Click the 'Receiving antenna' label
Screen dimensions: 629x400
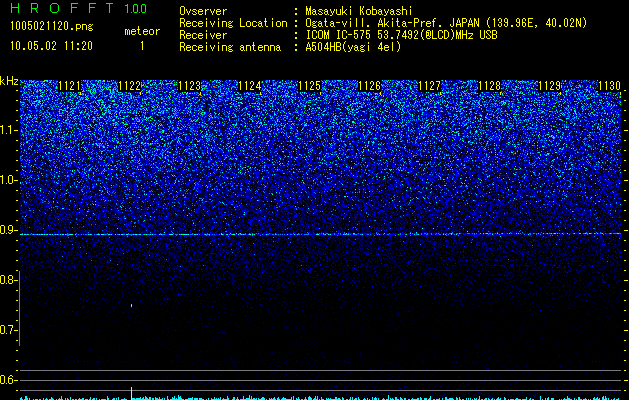[x=230, y=47]
